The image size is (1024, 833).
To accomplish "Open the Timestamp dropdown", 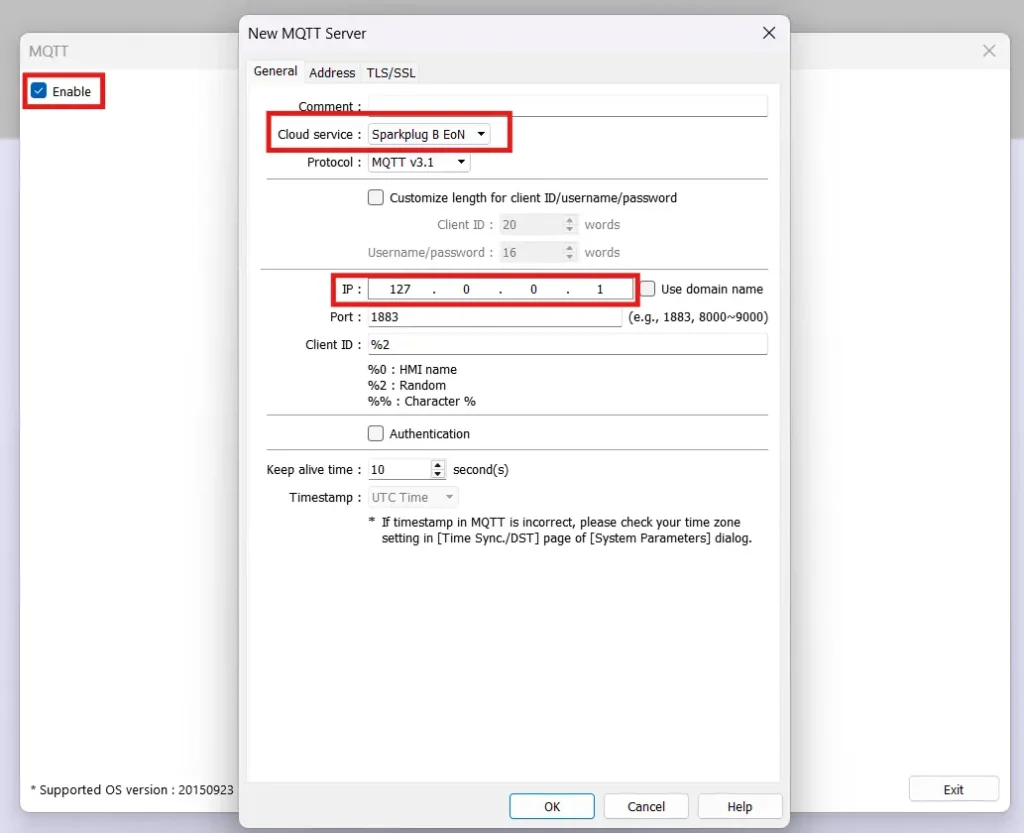I will tap(447, 497).
